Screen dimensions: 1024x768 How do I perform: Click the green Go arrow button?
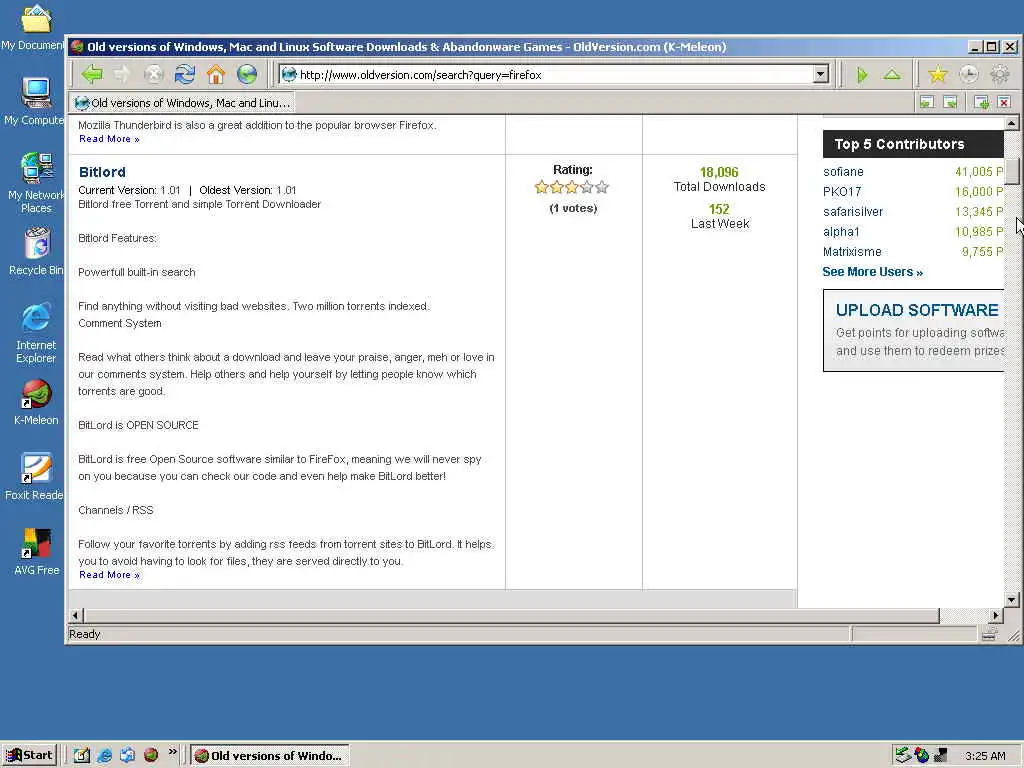(x=862, y=74)
